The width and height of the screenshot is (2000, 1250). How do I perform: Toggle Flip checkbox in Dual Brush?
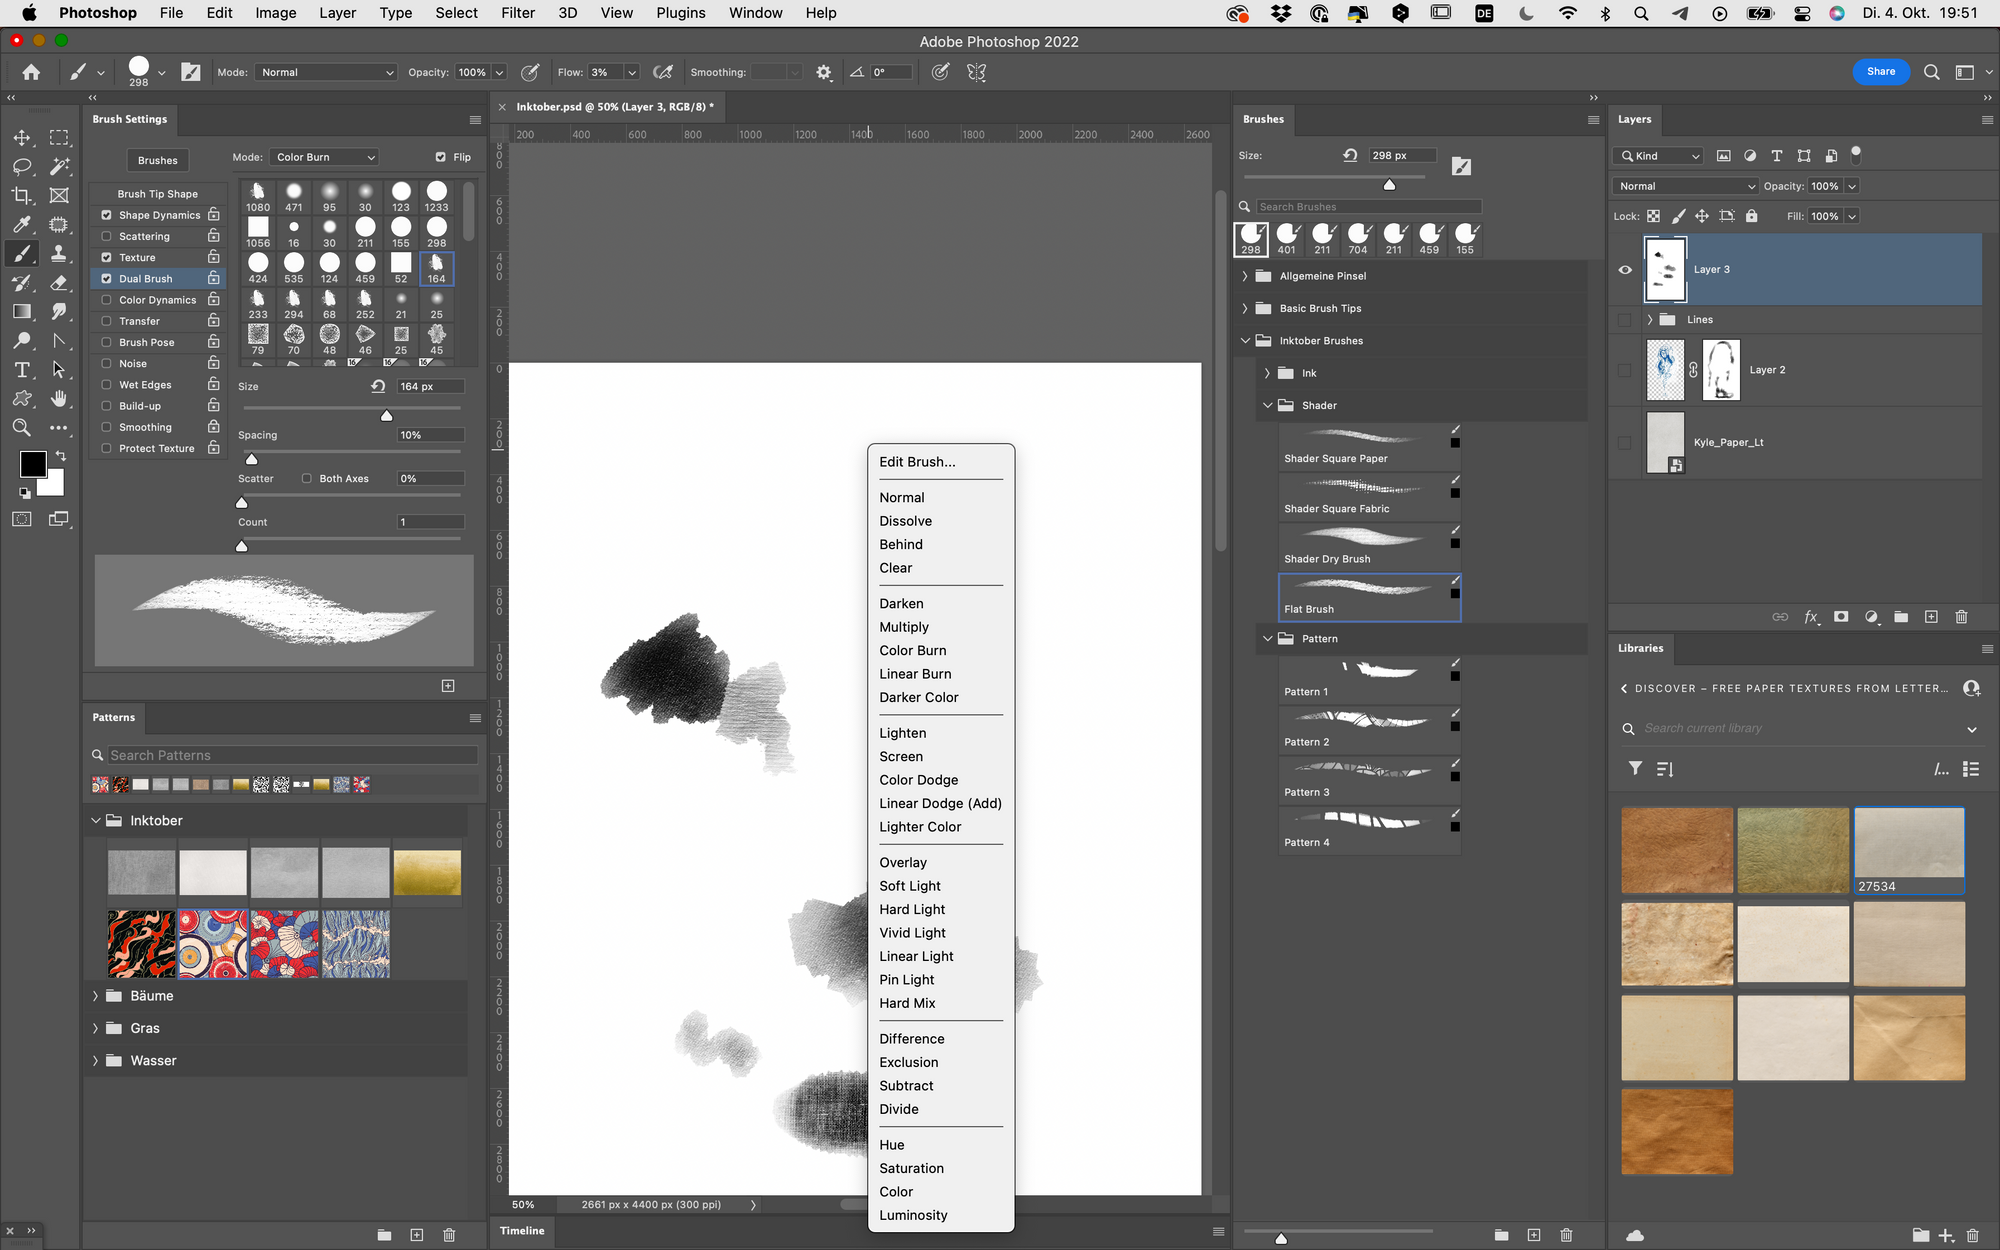[441, 157]
